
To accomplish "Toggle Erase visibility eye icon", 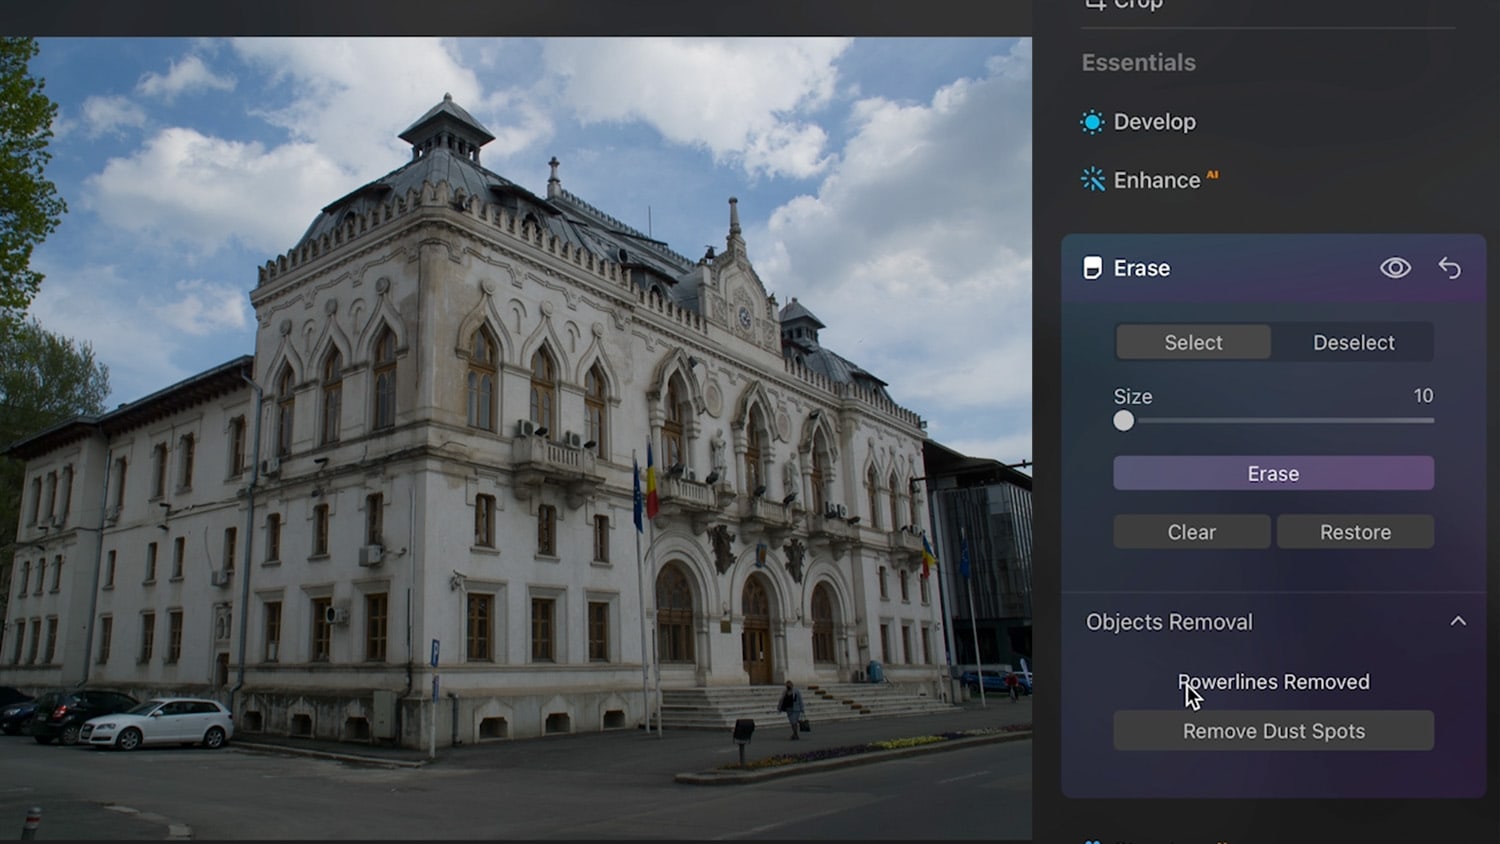I will (x=1395, y=268).
